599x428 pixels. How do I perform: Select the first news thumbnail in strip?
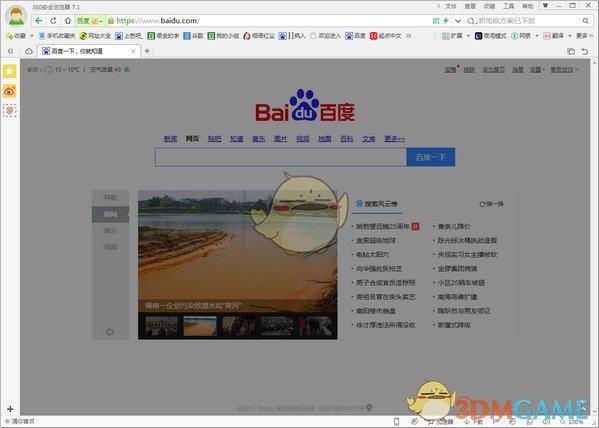tap(162, 326)
